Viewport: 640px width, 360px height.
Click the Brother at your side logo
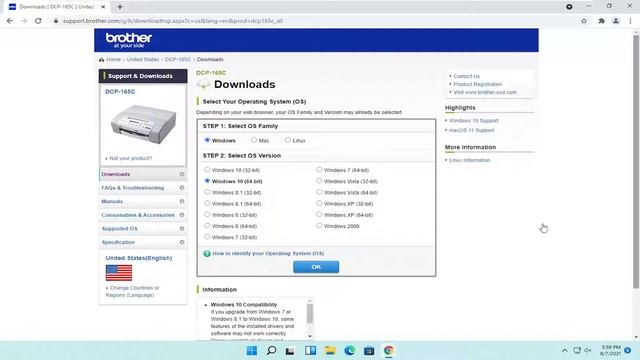[129, 40]
